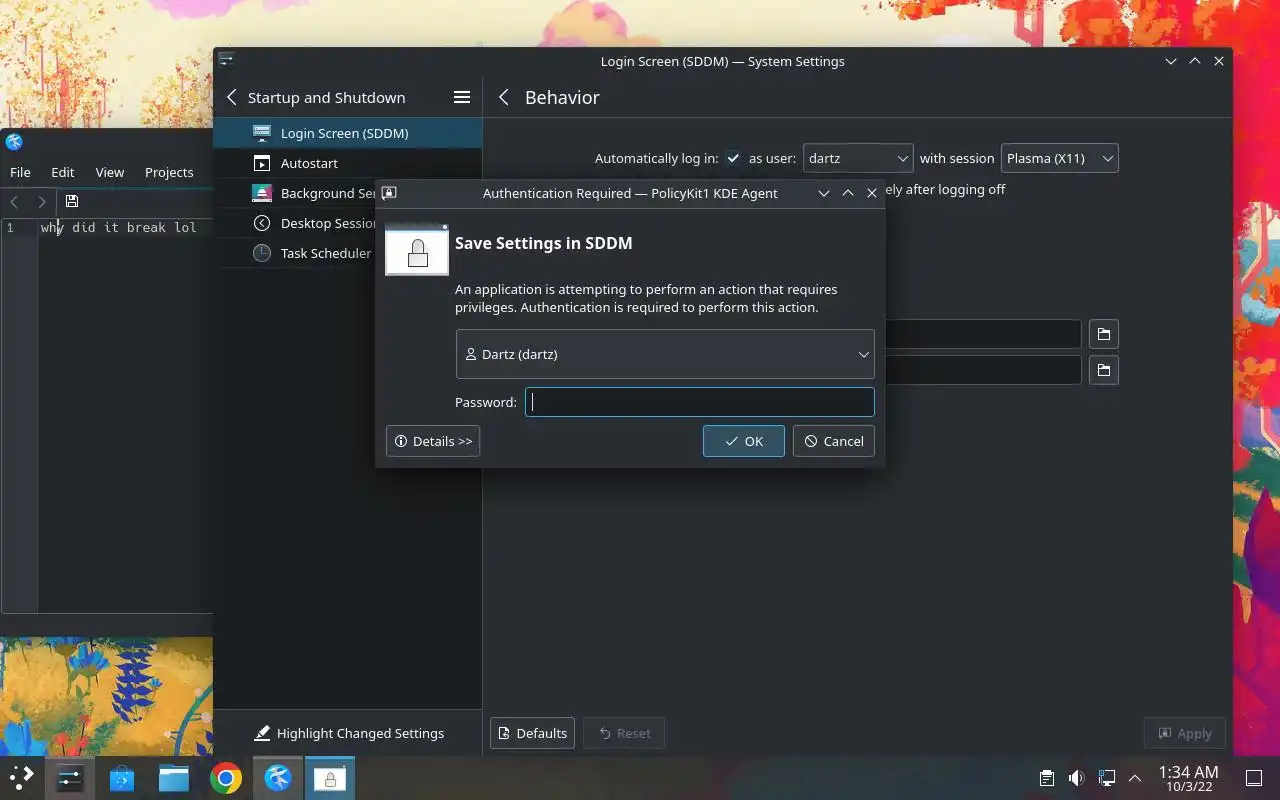Open the session dropdown showing Plasma (X11)
Screen dimensions: 1280x800
pos(1059,158)
